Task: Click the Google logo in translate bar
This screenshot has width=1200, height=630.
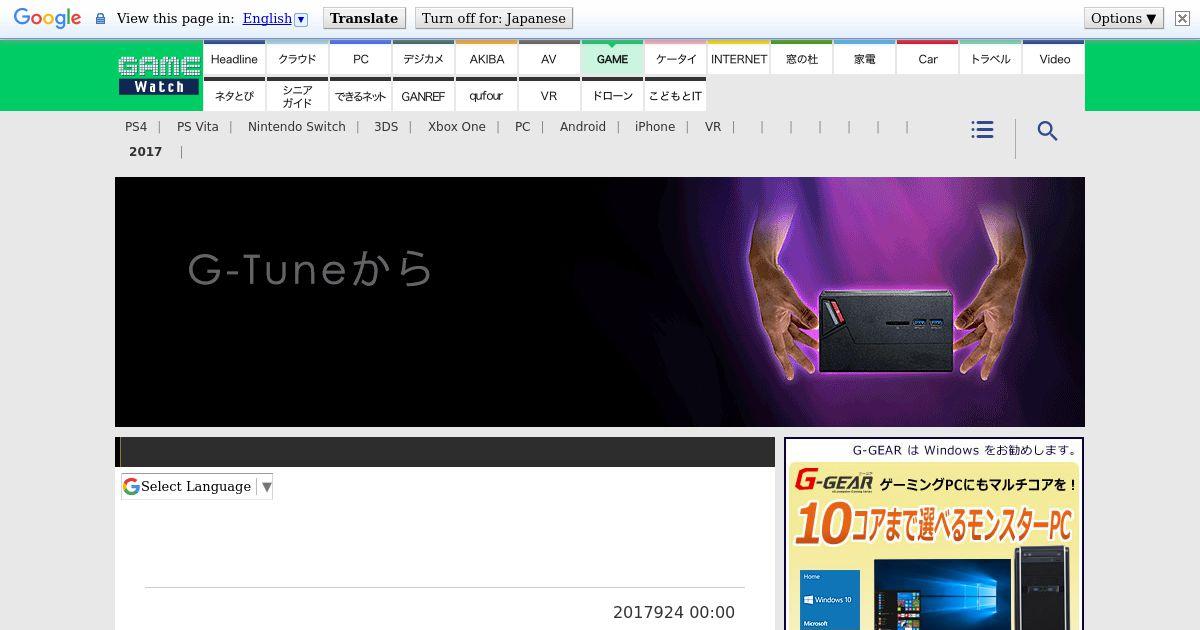Action: (47, 18)
